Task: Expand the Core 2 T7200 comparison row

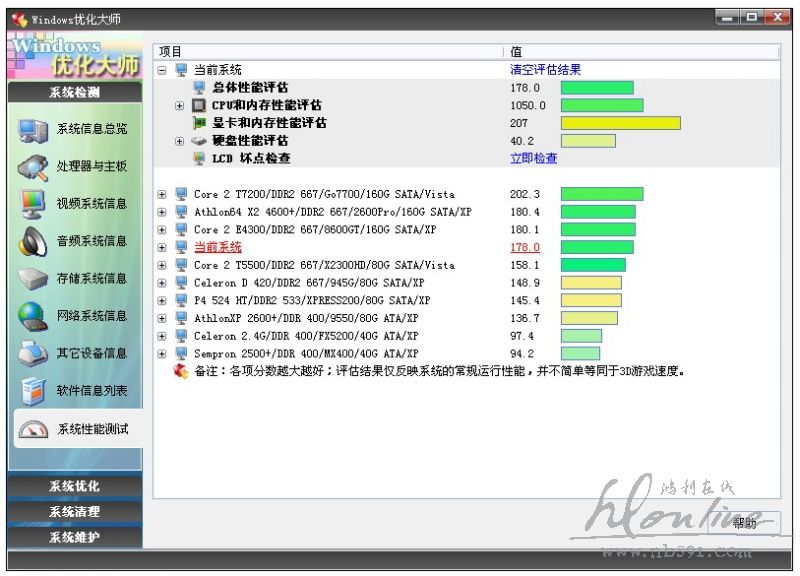Action: [x=162, y=194]
